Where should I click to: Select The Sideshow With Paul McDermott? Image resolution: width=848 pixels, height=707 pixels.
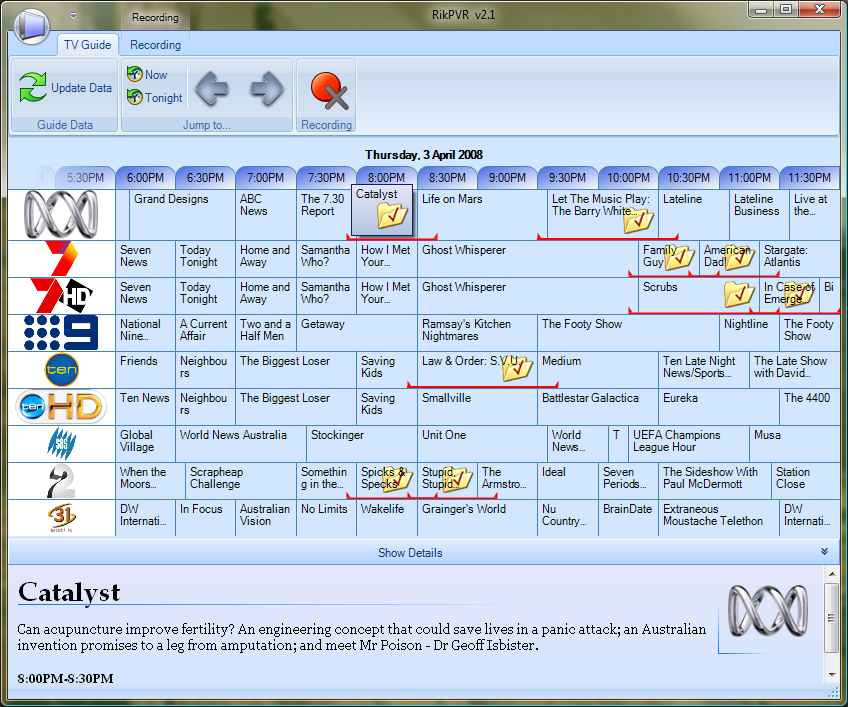pyautogui.click(x=715, y=480)
